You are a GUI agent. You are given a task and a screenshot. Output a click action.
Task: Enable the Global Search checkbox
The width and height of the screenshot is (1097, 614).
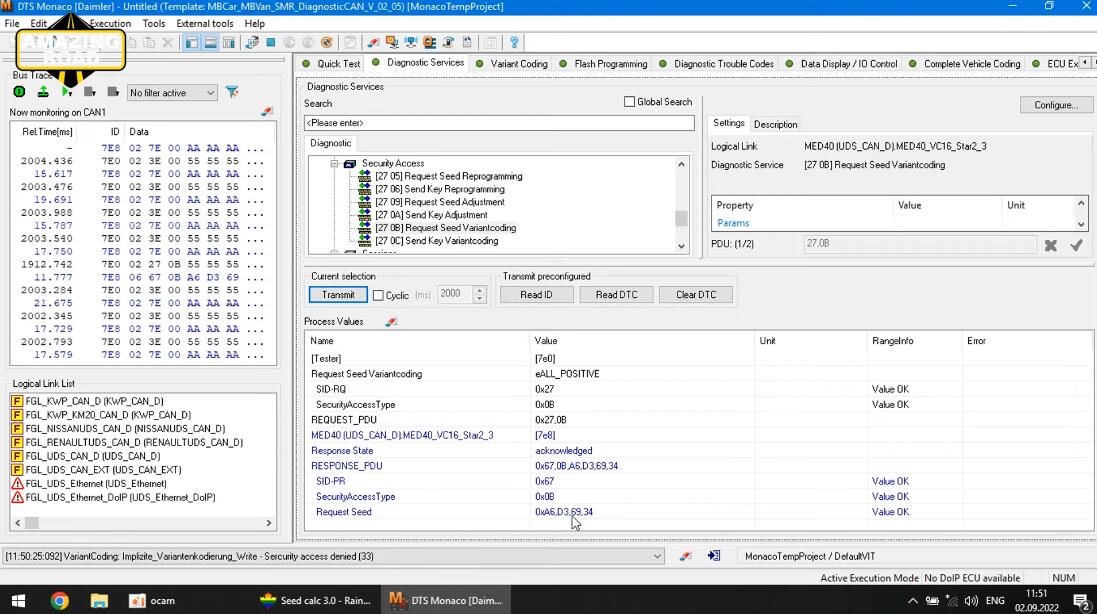pos(630,102)
